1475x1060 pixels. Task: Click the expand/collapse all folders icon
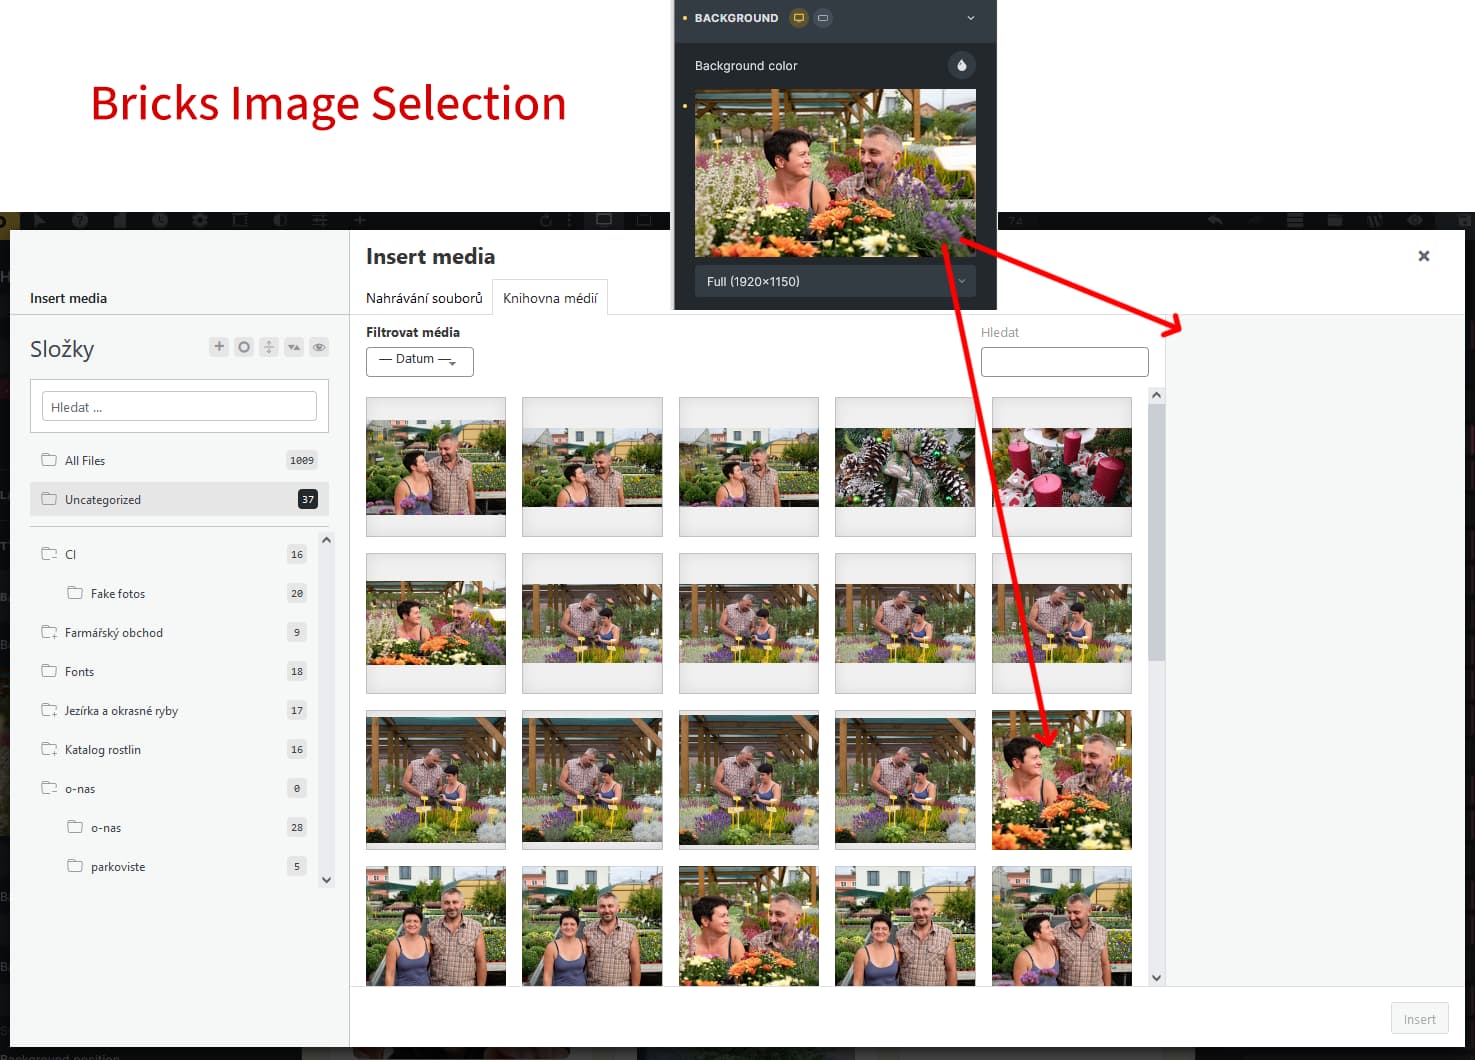click(269, 347)
